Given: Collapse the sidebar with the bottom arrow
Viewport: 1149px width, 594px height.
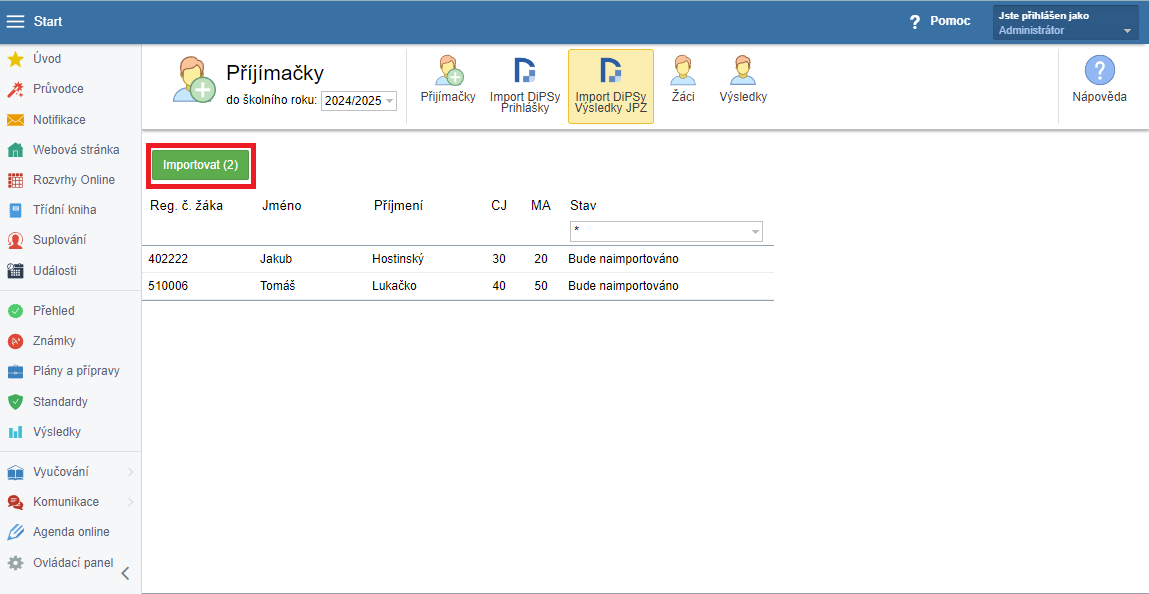Looking at the screenshot, I should pos(125,573).
